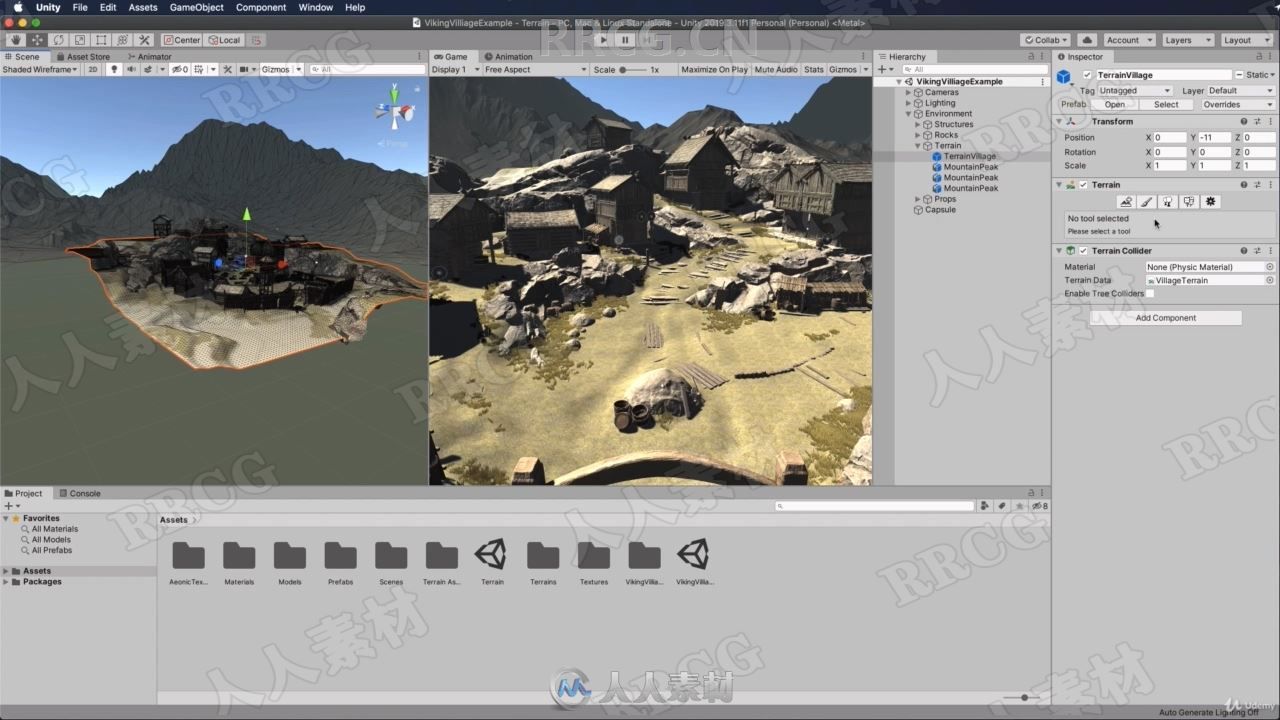Image resolution: width=1280 pixels, height=720 pixels.
Task: Click the Pause button
Action: pyautogui.click(x=625, y=40)
